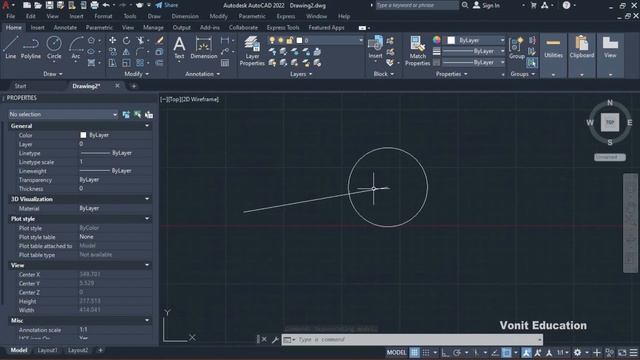This screenshot has width=640, height=360.
Task: Click the Fillet tool icon
Action: [140, 52]
